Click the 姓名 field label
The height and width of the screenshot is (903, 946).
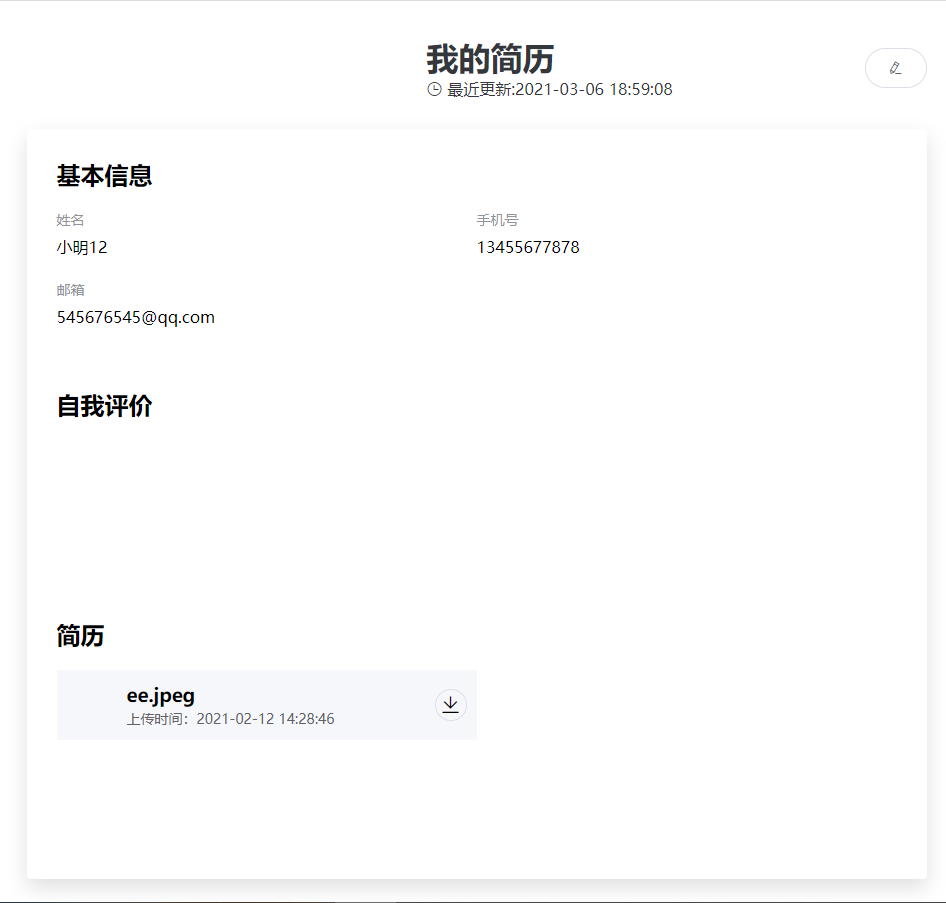(70, 220)
